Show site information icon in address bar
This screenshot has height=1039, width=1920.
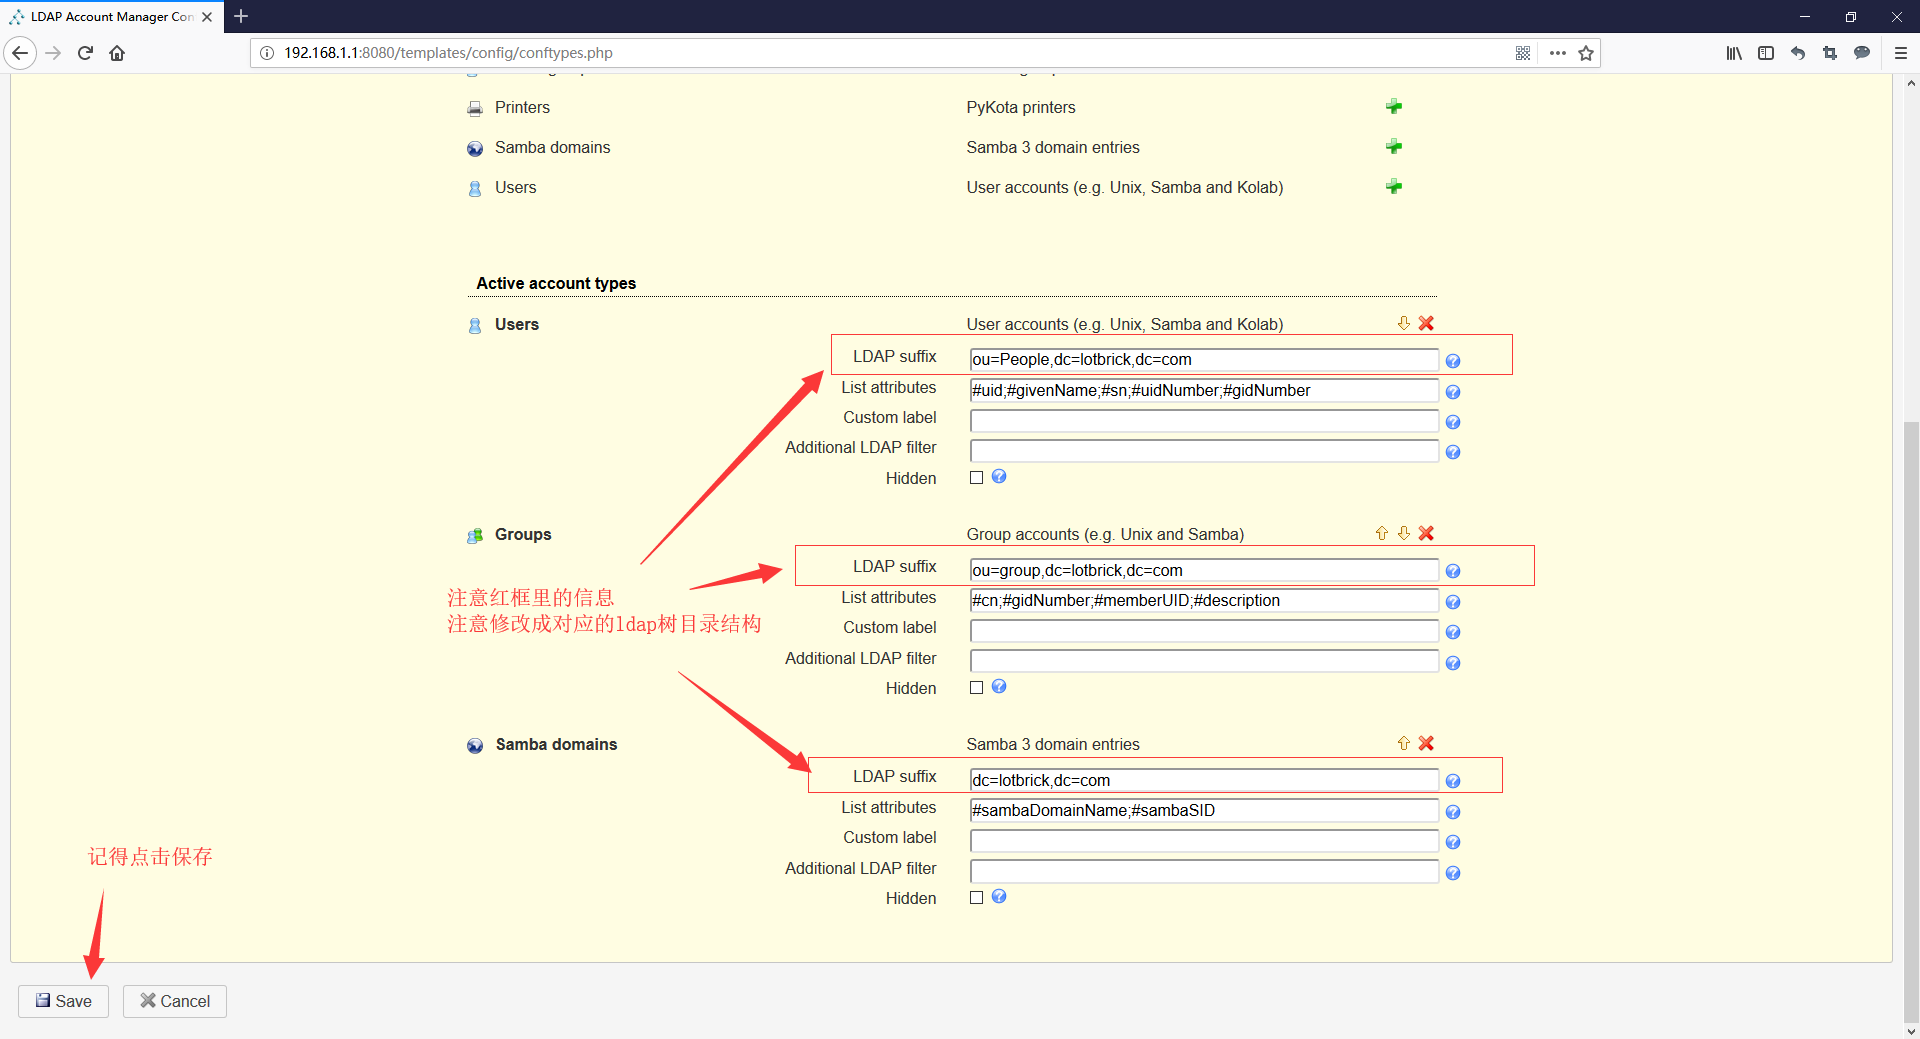point(267,53)
